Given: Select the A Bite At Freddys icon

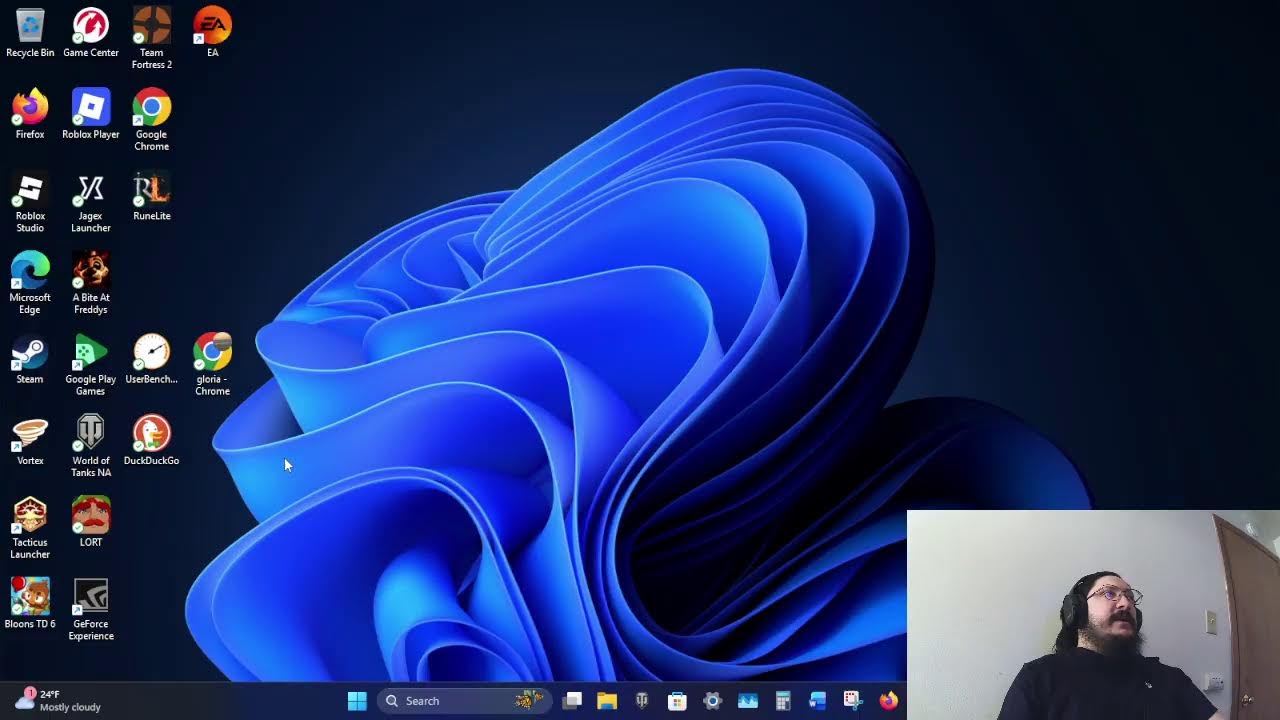Looking at the screenshot, I should point(91,284).
